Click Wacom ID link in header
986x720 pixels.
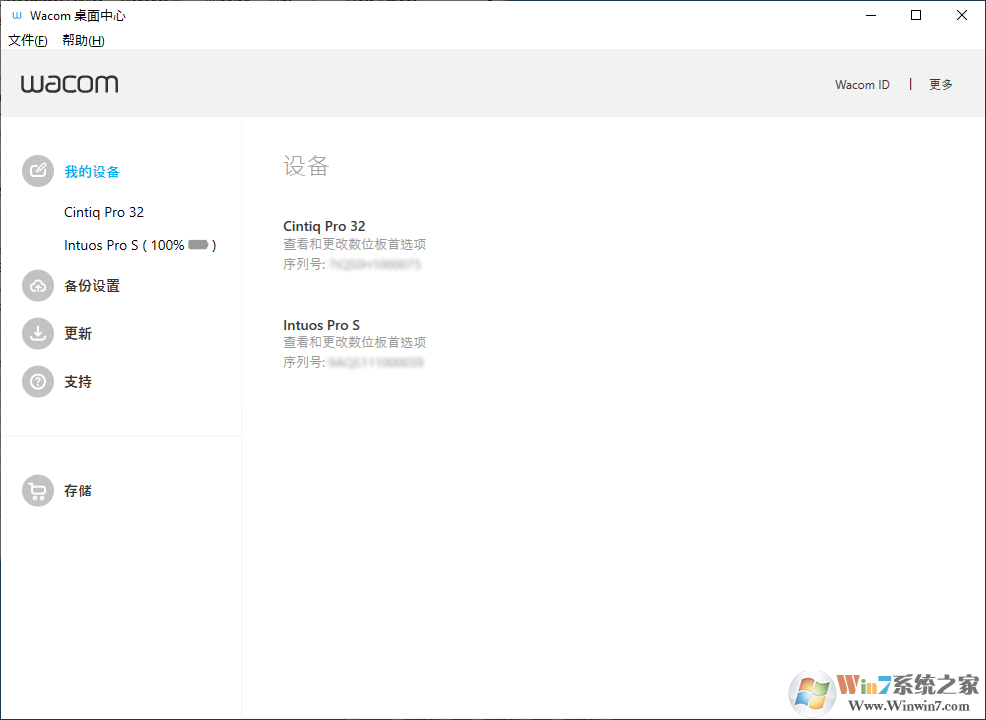coord(862,84)
